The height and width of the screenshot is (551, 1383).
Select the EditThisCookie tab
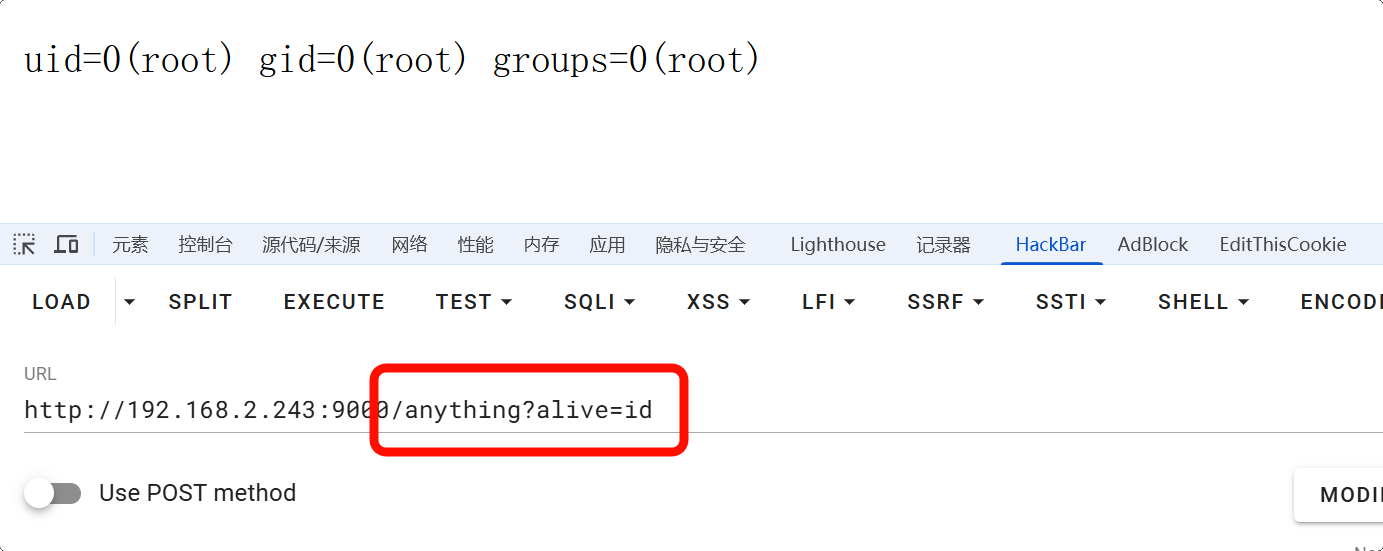pos(1282,245)
